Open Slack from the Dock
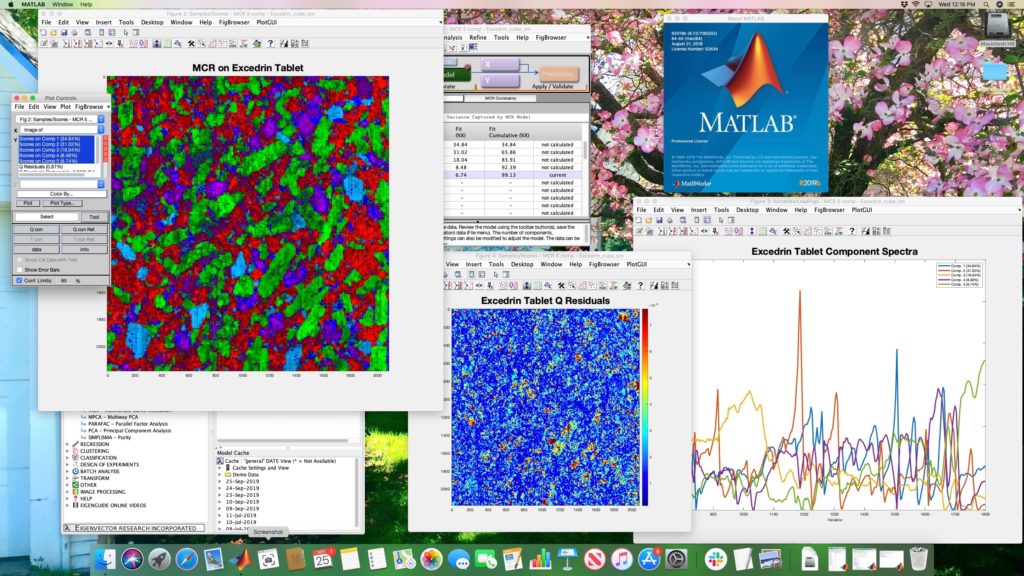This screenshot has height=576, width=1024. click(715, 559)
